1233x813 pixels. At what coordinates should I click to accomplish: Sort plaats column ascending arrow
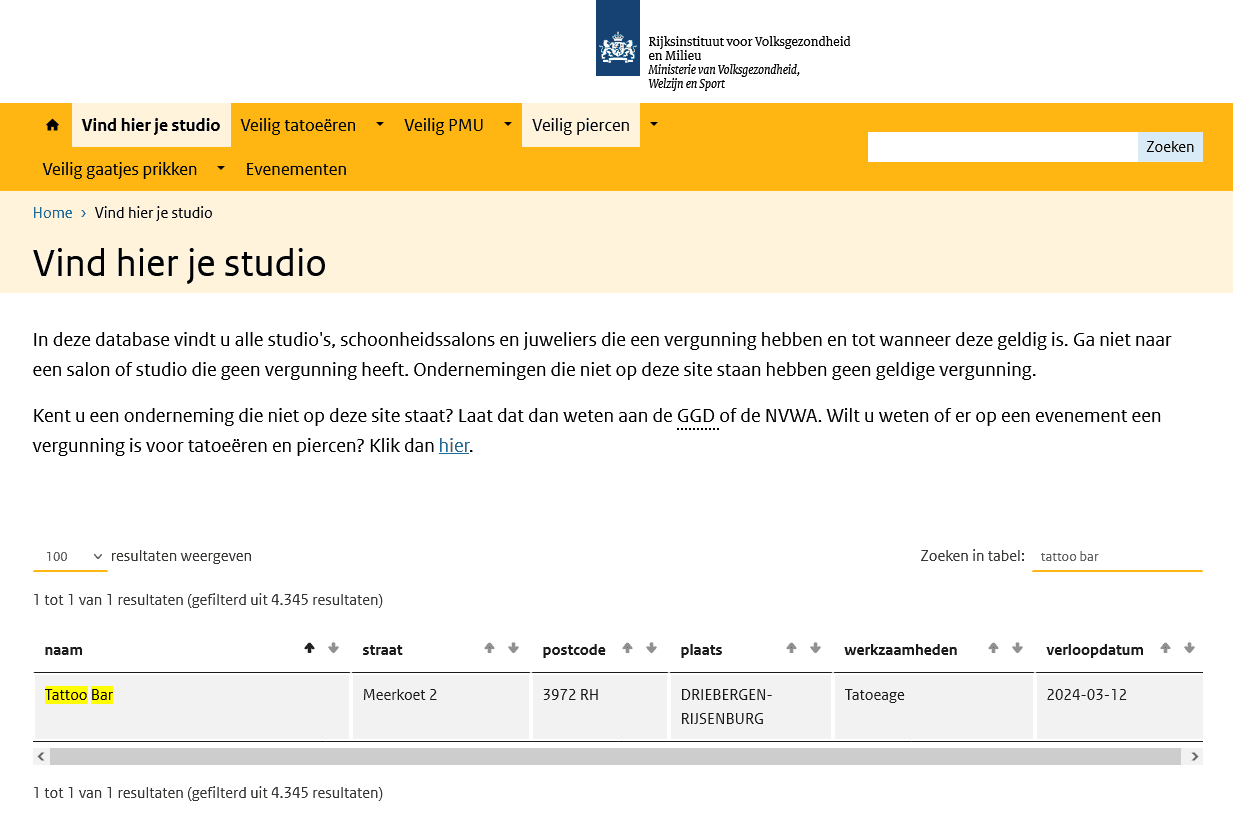(x=791, y=648)
